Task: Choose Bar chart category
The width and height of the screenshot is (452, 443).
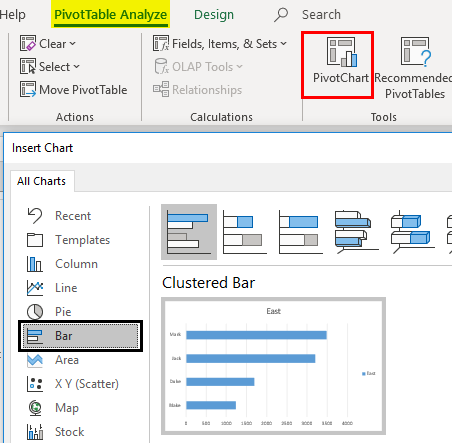Action: click(80, 336)
